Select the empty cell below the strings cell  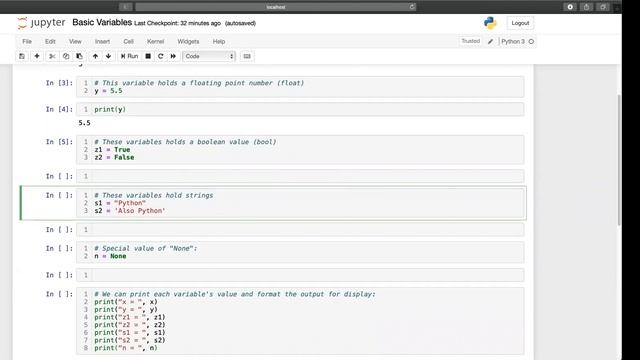[x=300, y=230]
